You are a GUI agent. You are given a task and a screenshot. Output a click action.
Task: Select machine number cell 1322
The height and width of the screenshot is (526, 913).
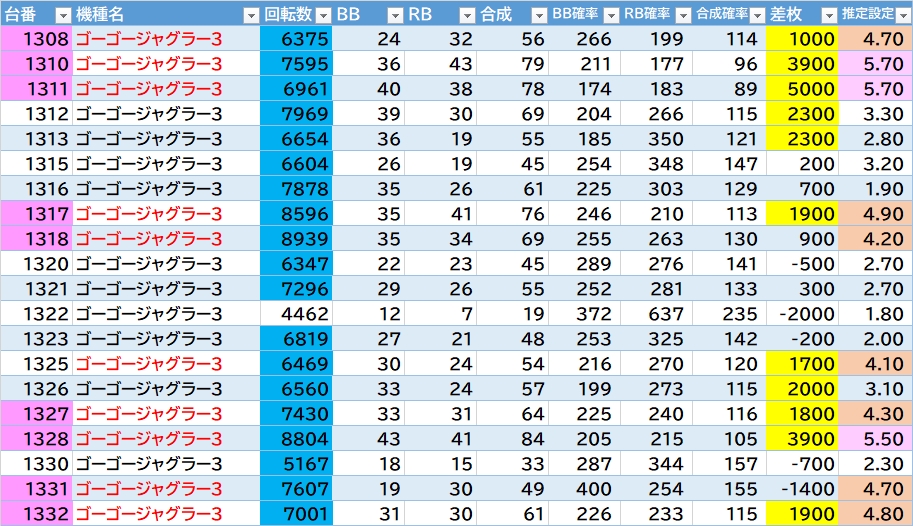[x=36, y=313]
